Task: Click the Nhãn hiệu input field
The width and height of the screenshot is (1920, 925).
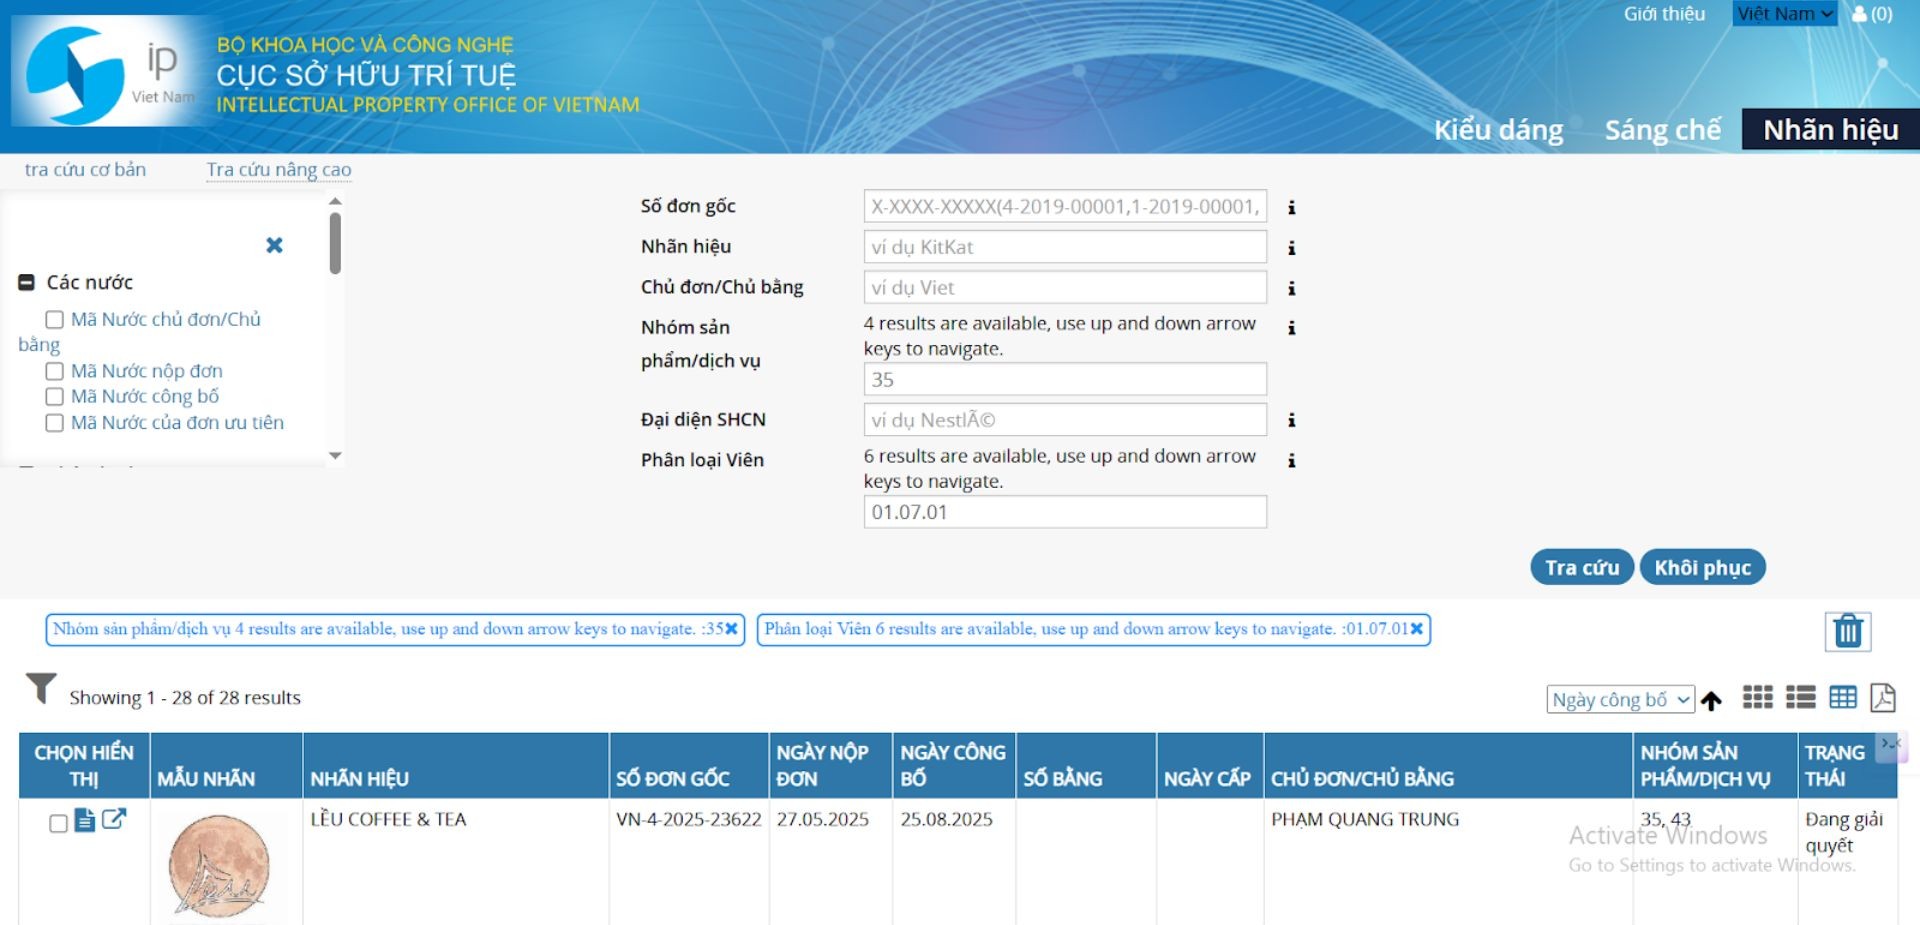Action: coord(1064,247)
